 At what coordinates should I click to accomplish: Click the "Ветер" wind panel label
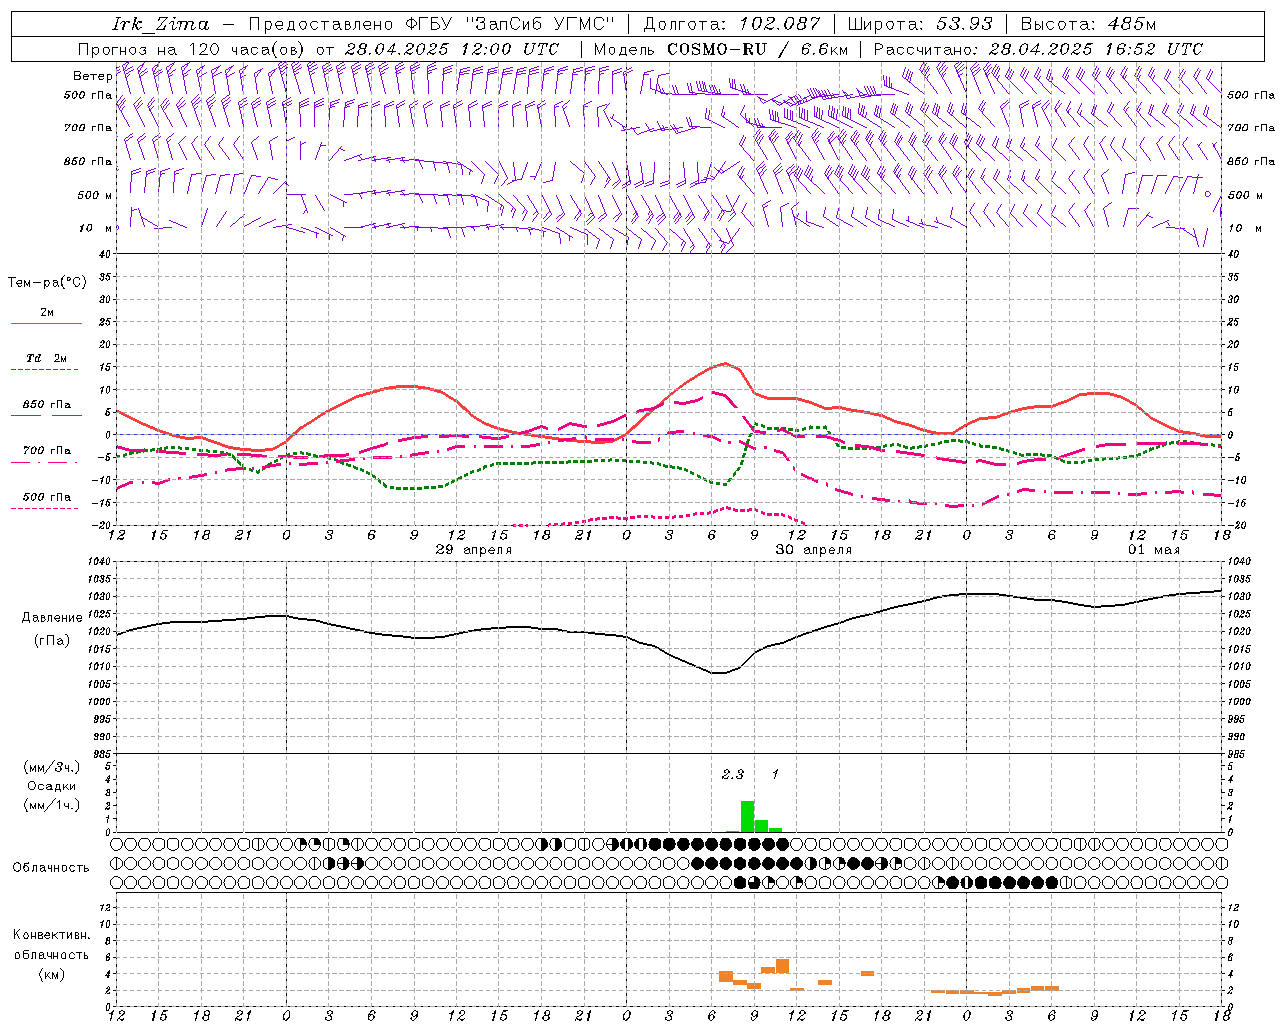[x=92, y=76]
